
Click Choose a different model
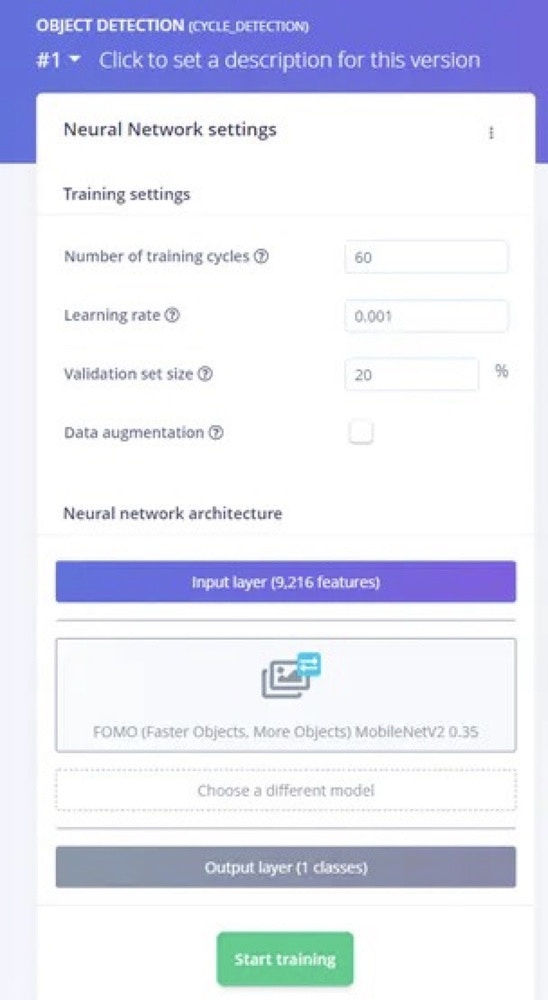286,791
